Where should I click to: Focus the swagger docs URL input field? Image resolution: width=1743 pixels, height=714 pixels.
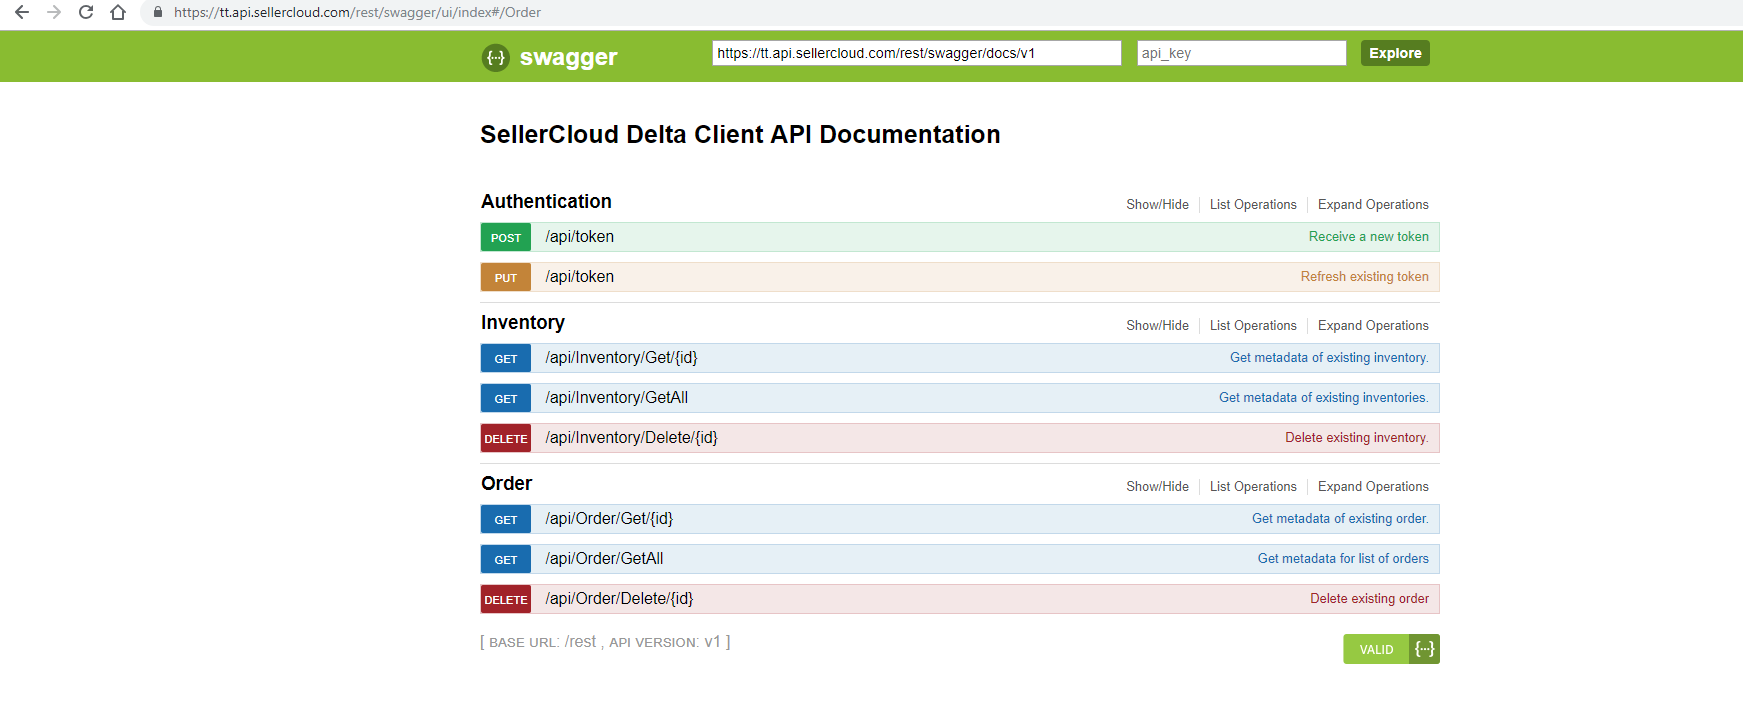pyautogui.click(x=917, y=53)
